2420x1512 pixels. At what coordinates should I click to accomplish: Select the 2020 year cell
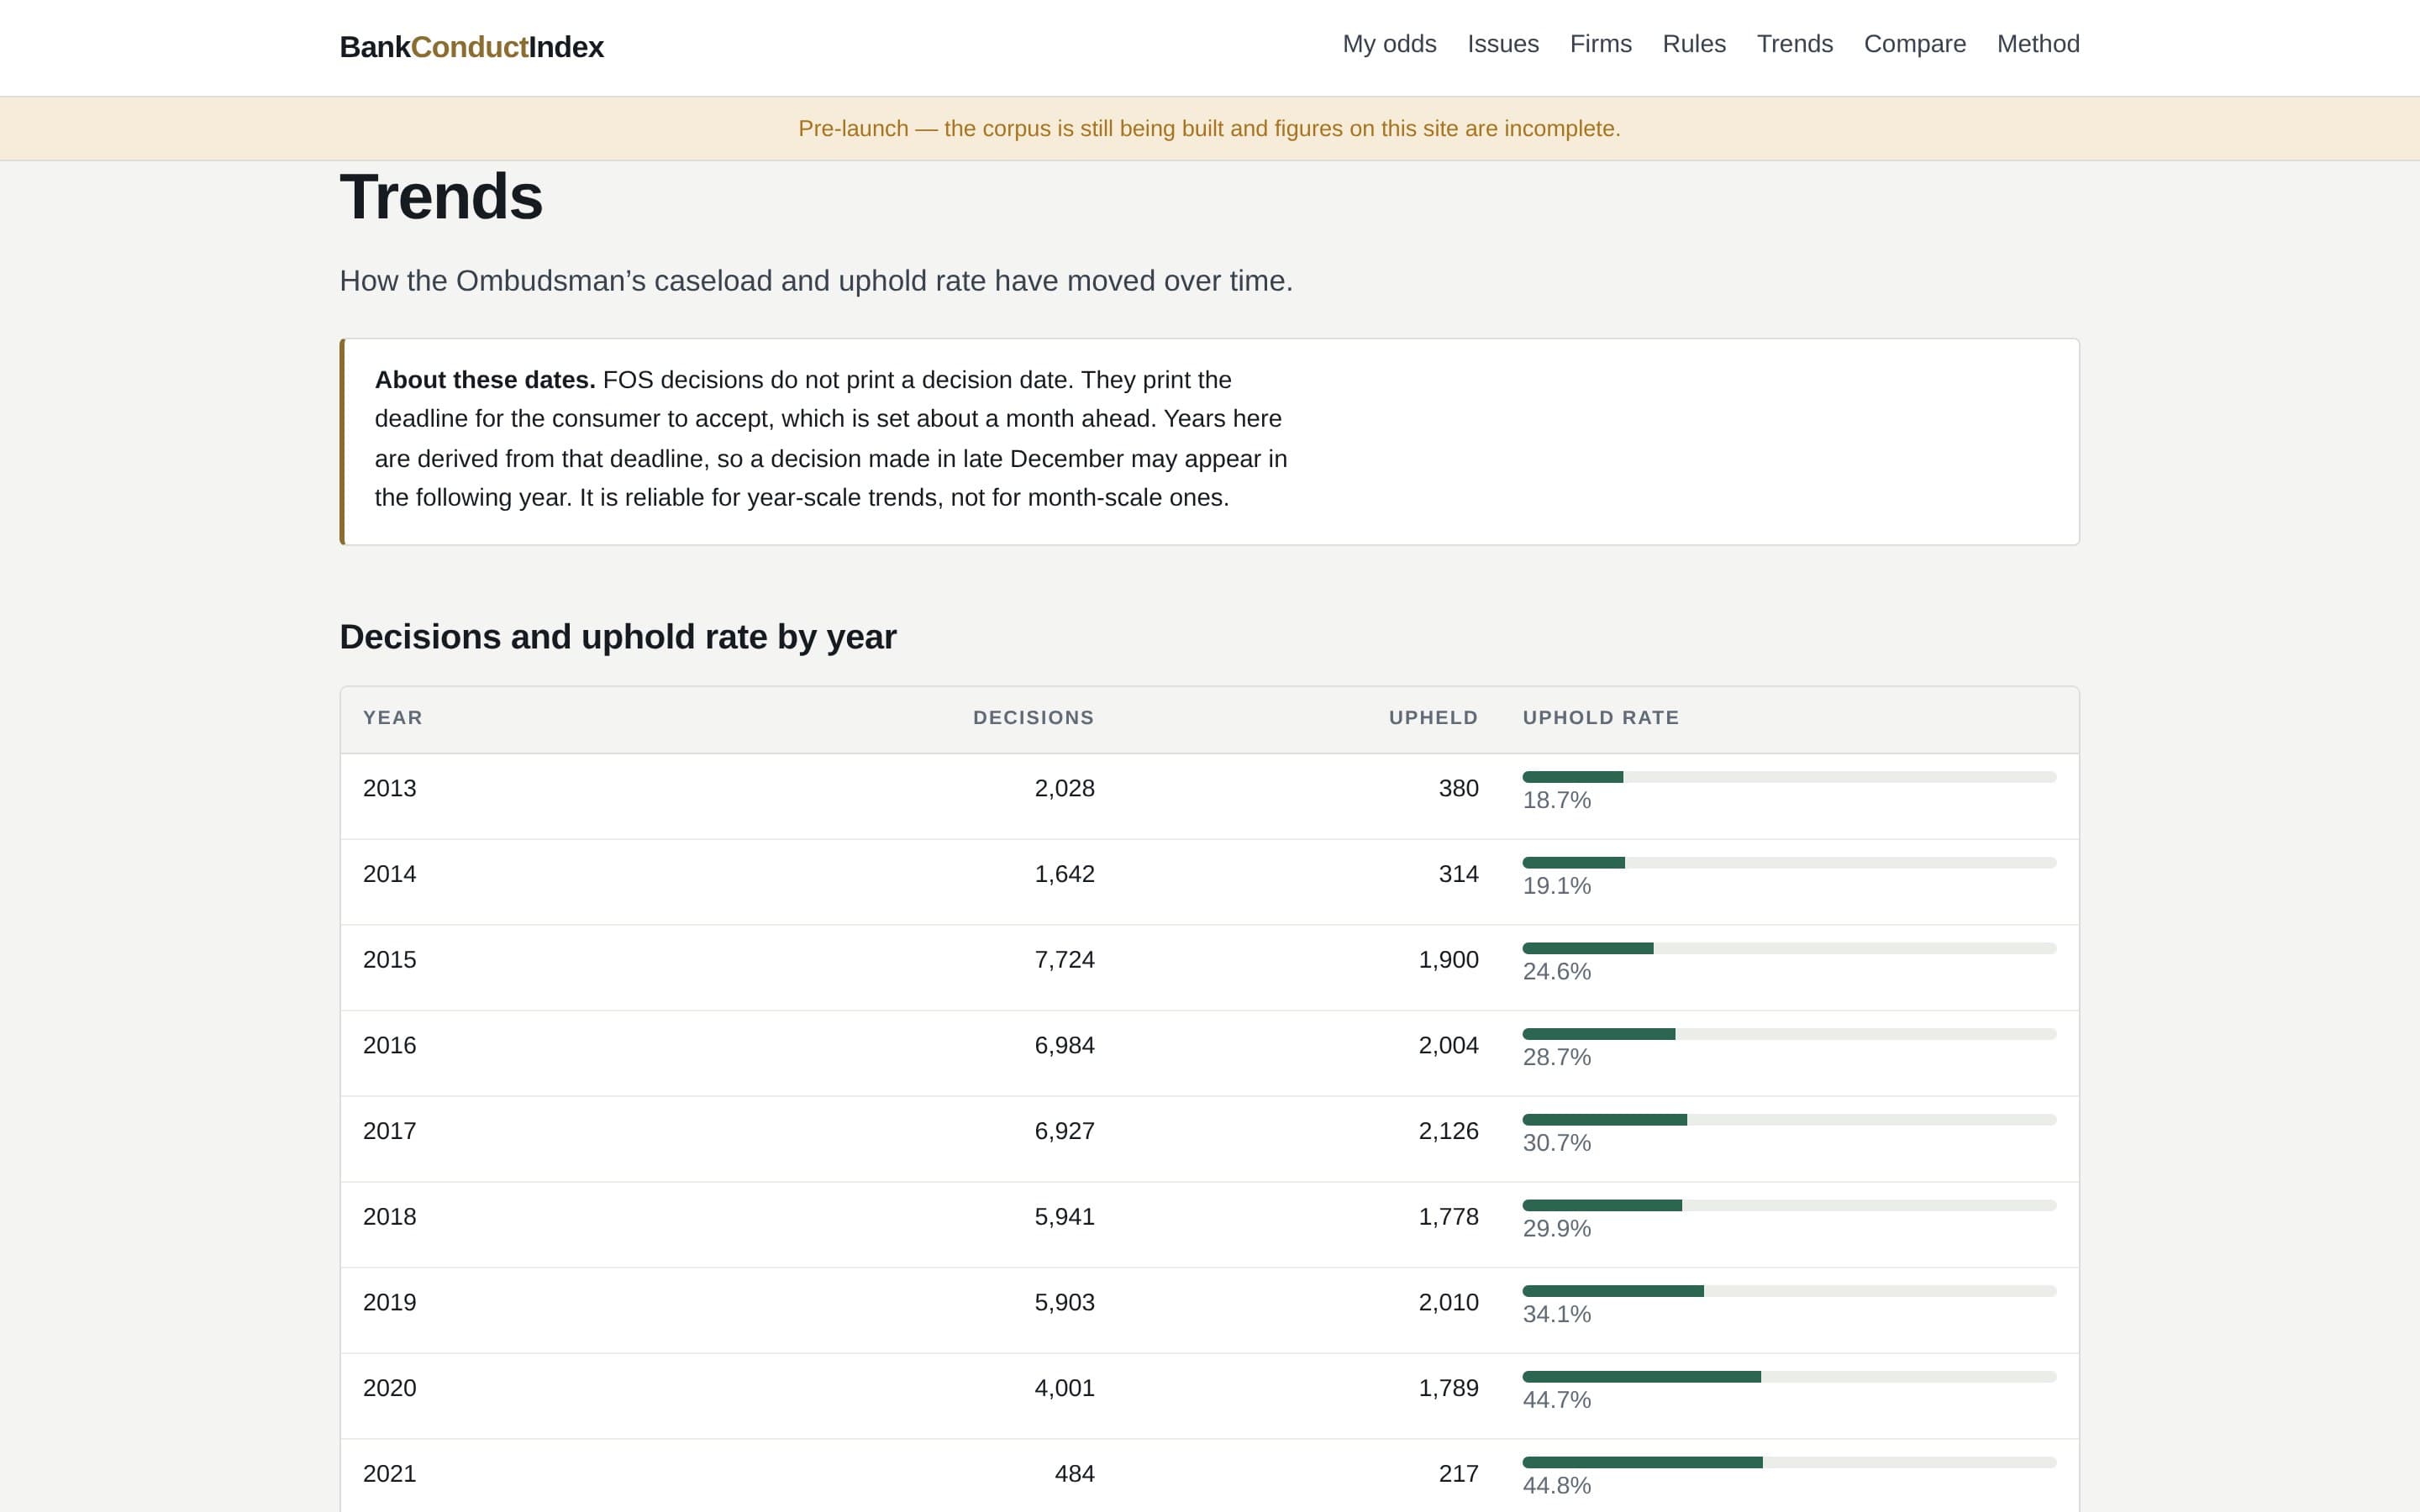pyautogui.click(x=389, y=1388)
